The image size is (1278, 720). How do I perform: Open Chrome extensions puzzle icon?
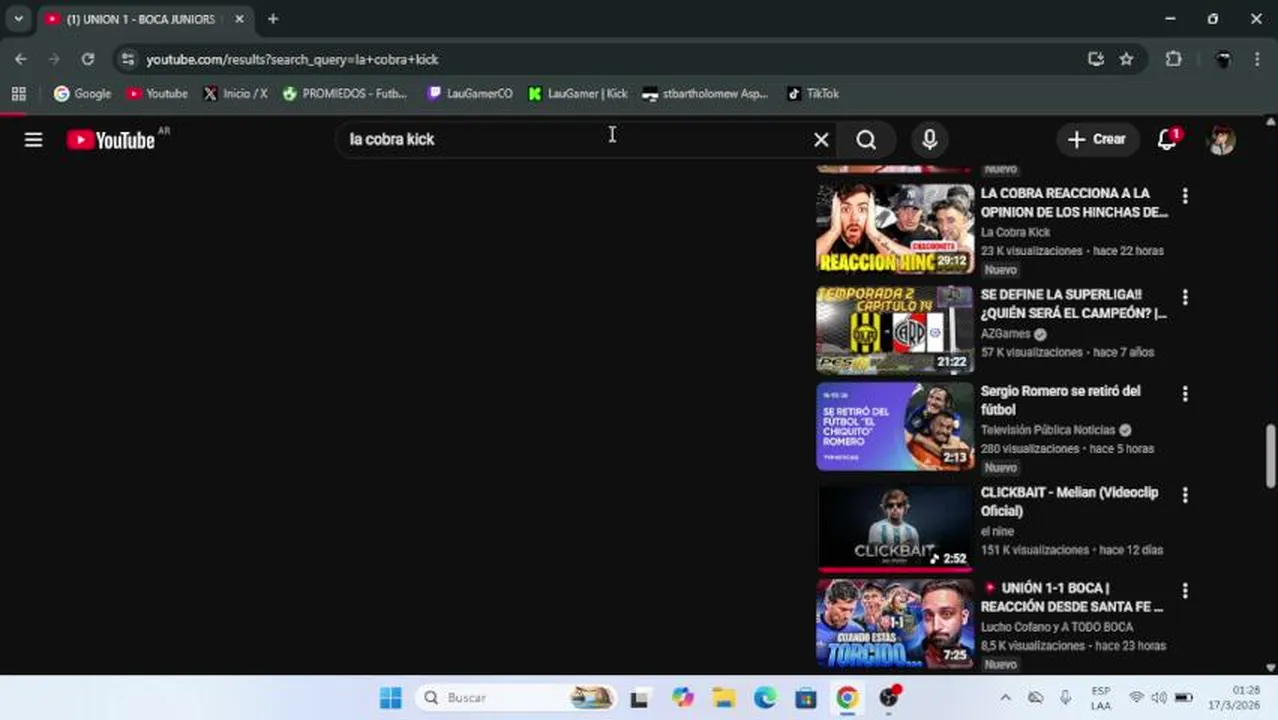tap(1174, 59)
